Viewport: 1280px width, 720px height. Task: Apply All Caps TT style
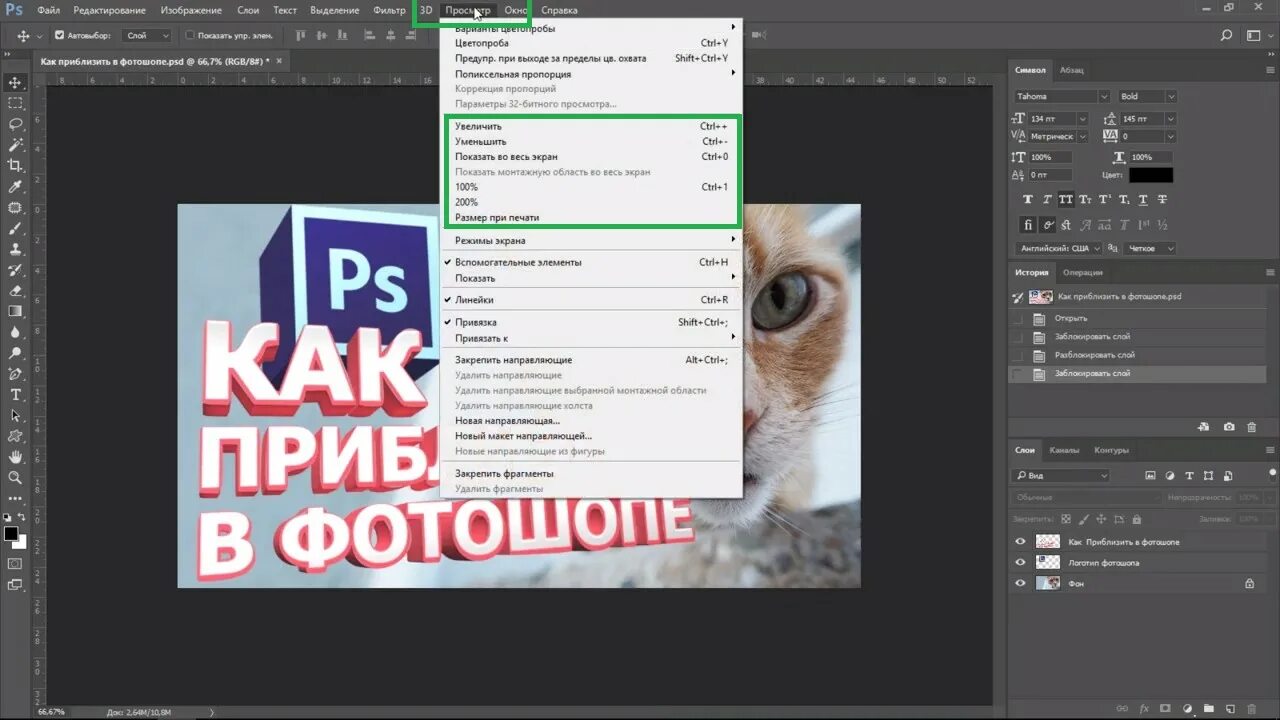(1066, 199)
